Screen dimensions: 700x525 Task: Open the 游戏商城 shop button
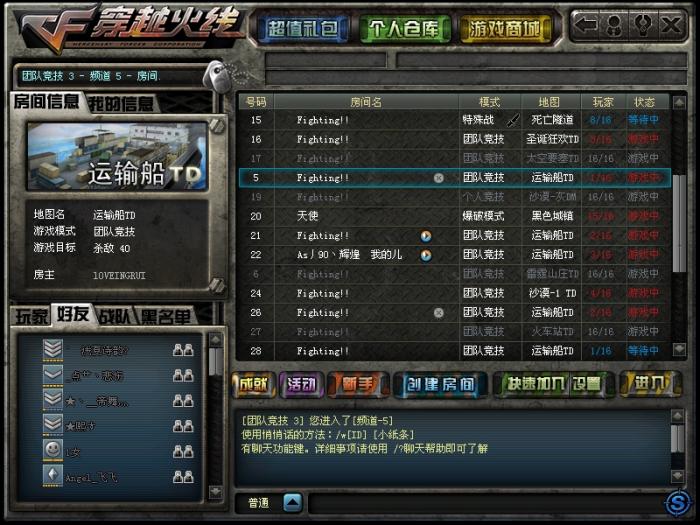(x=504, y=29)
